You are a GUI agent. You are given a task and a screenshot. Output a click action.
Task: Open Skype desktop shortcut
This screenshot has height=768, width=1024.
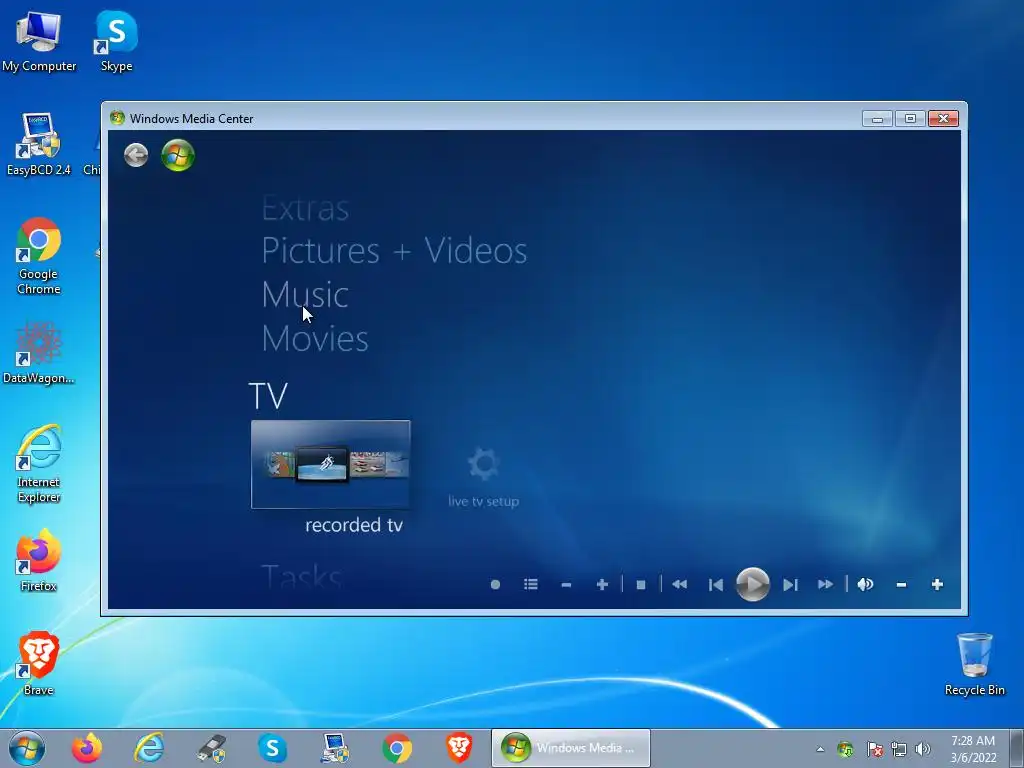point(116,41)
